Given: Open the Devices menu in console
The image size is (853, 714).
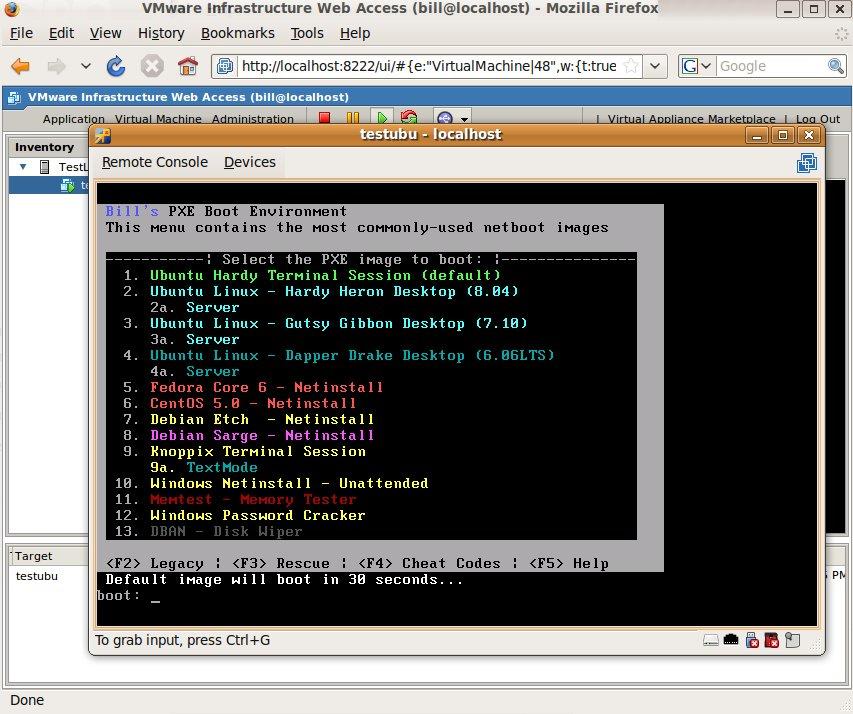Looking at the screenshot, I should pos(249,162).
